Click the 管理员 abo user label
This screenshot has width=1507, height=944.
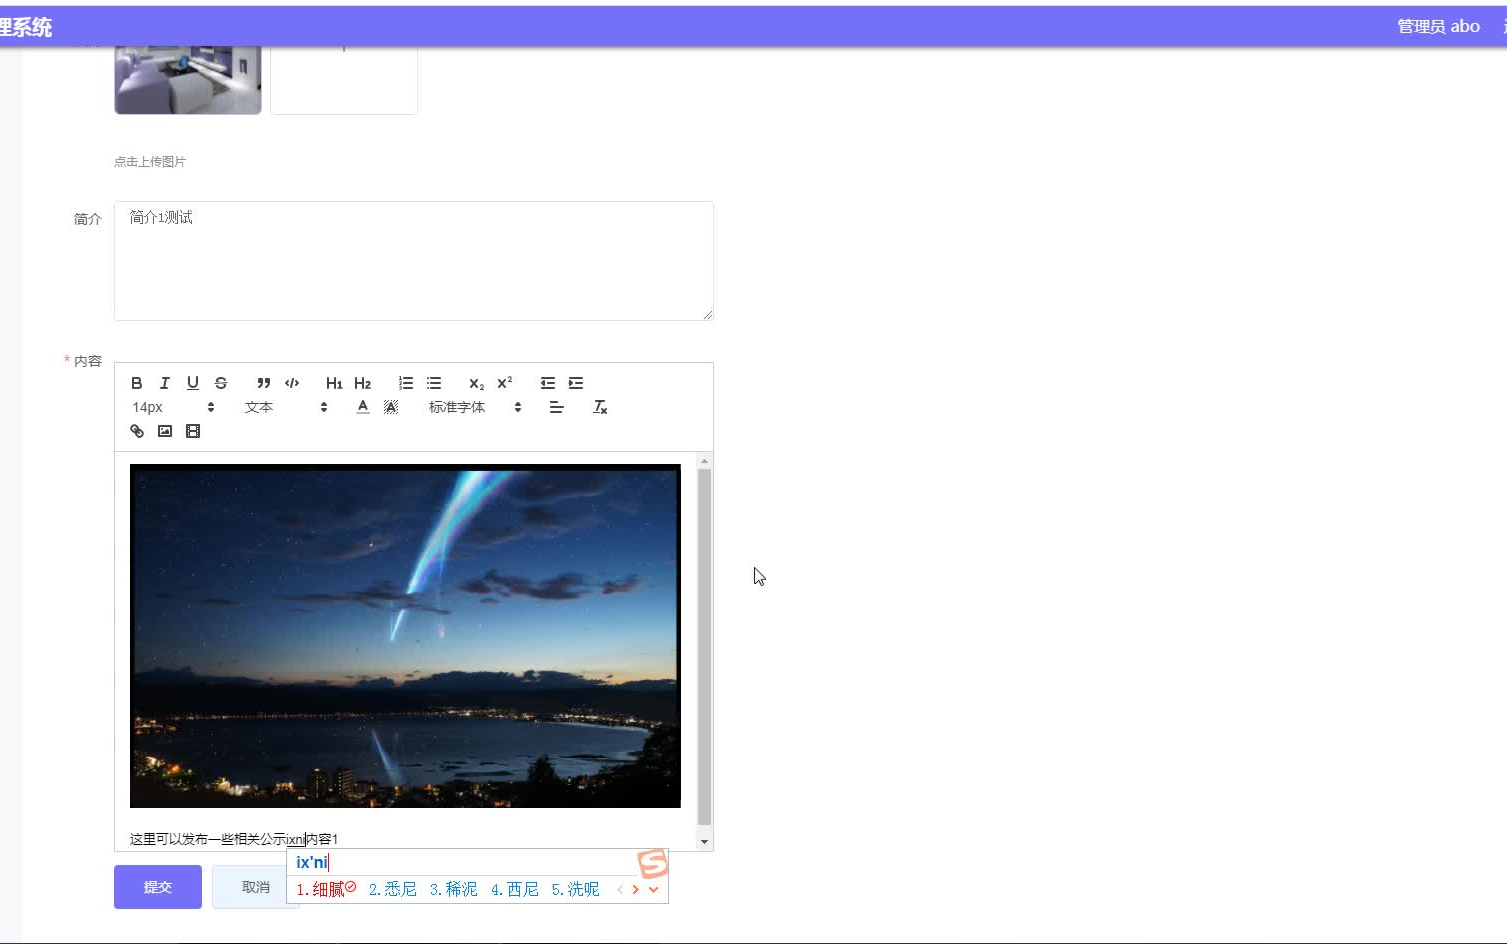[x=1438, y=26]
